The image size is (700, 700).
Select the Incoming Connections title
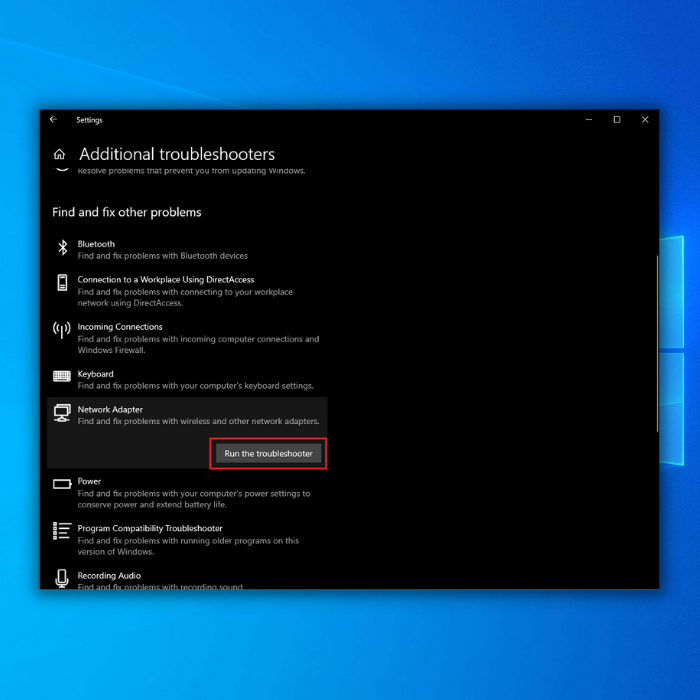click(120, 327)
